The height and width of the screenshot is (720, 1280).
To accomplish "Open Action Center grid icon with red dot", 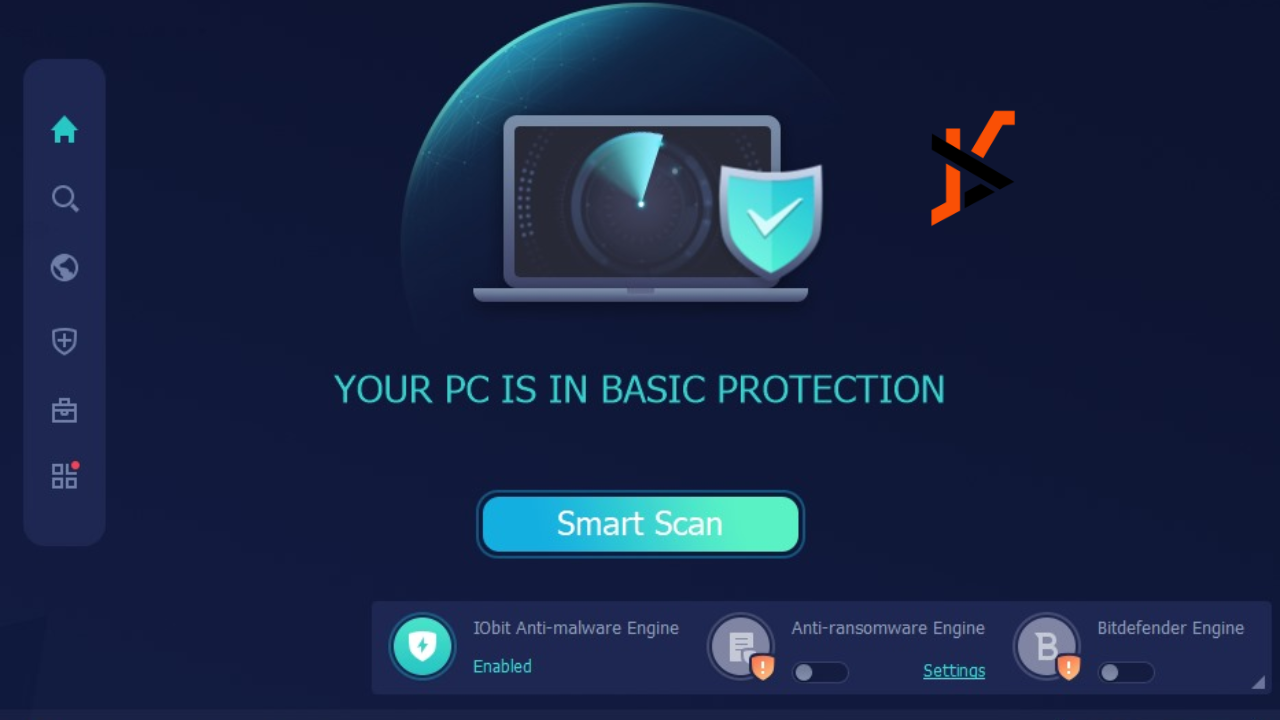I will [65, 475].
